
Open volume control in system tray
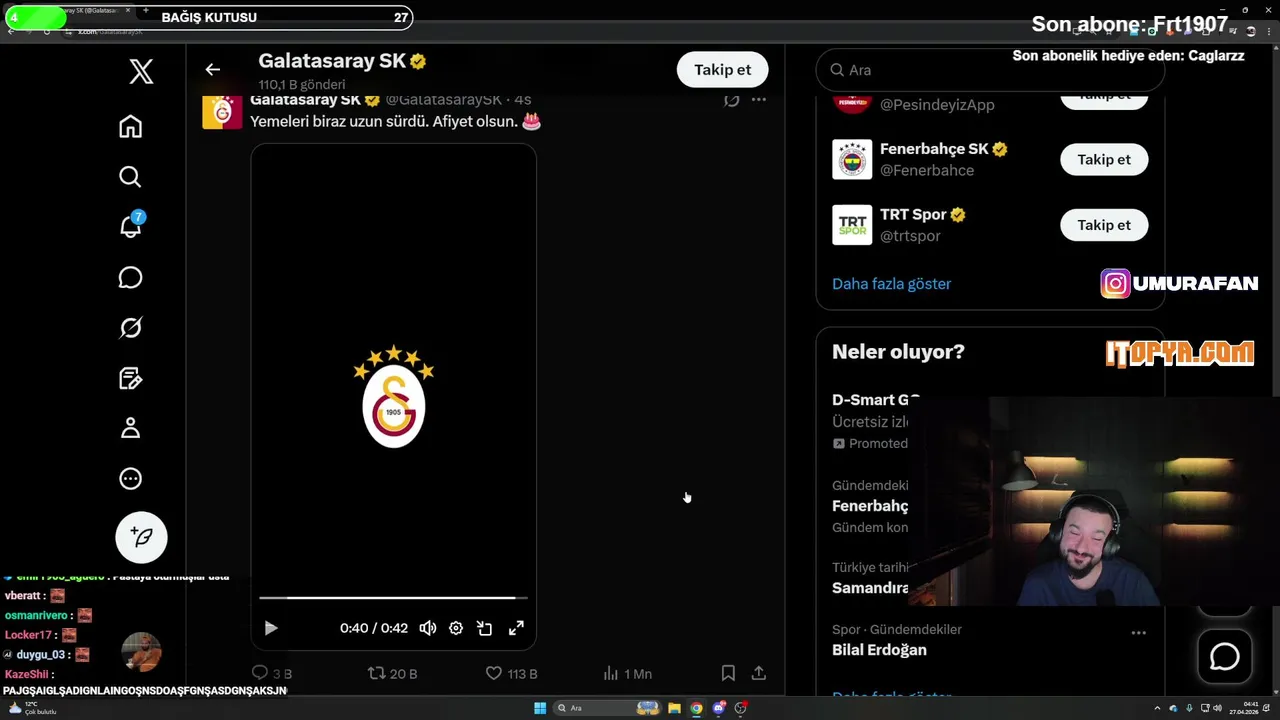click(x=1217, y=708)
